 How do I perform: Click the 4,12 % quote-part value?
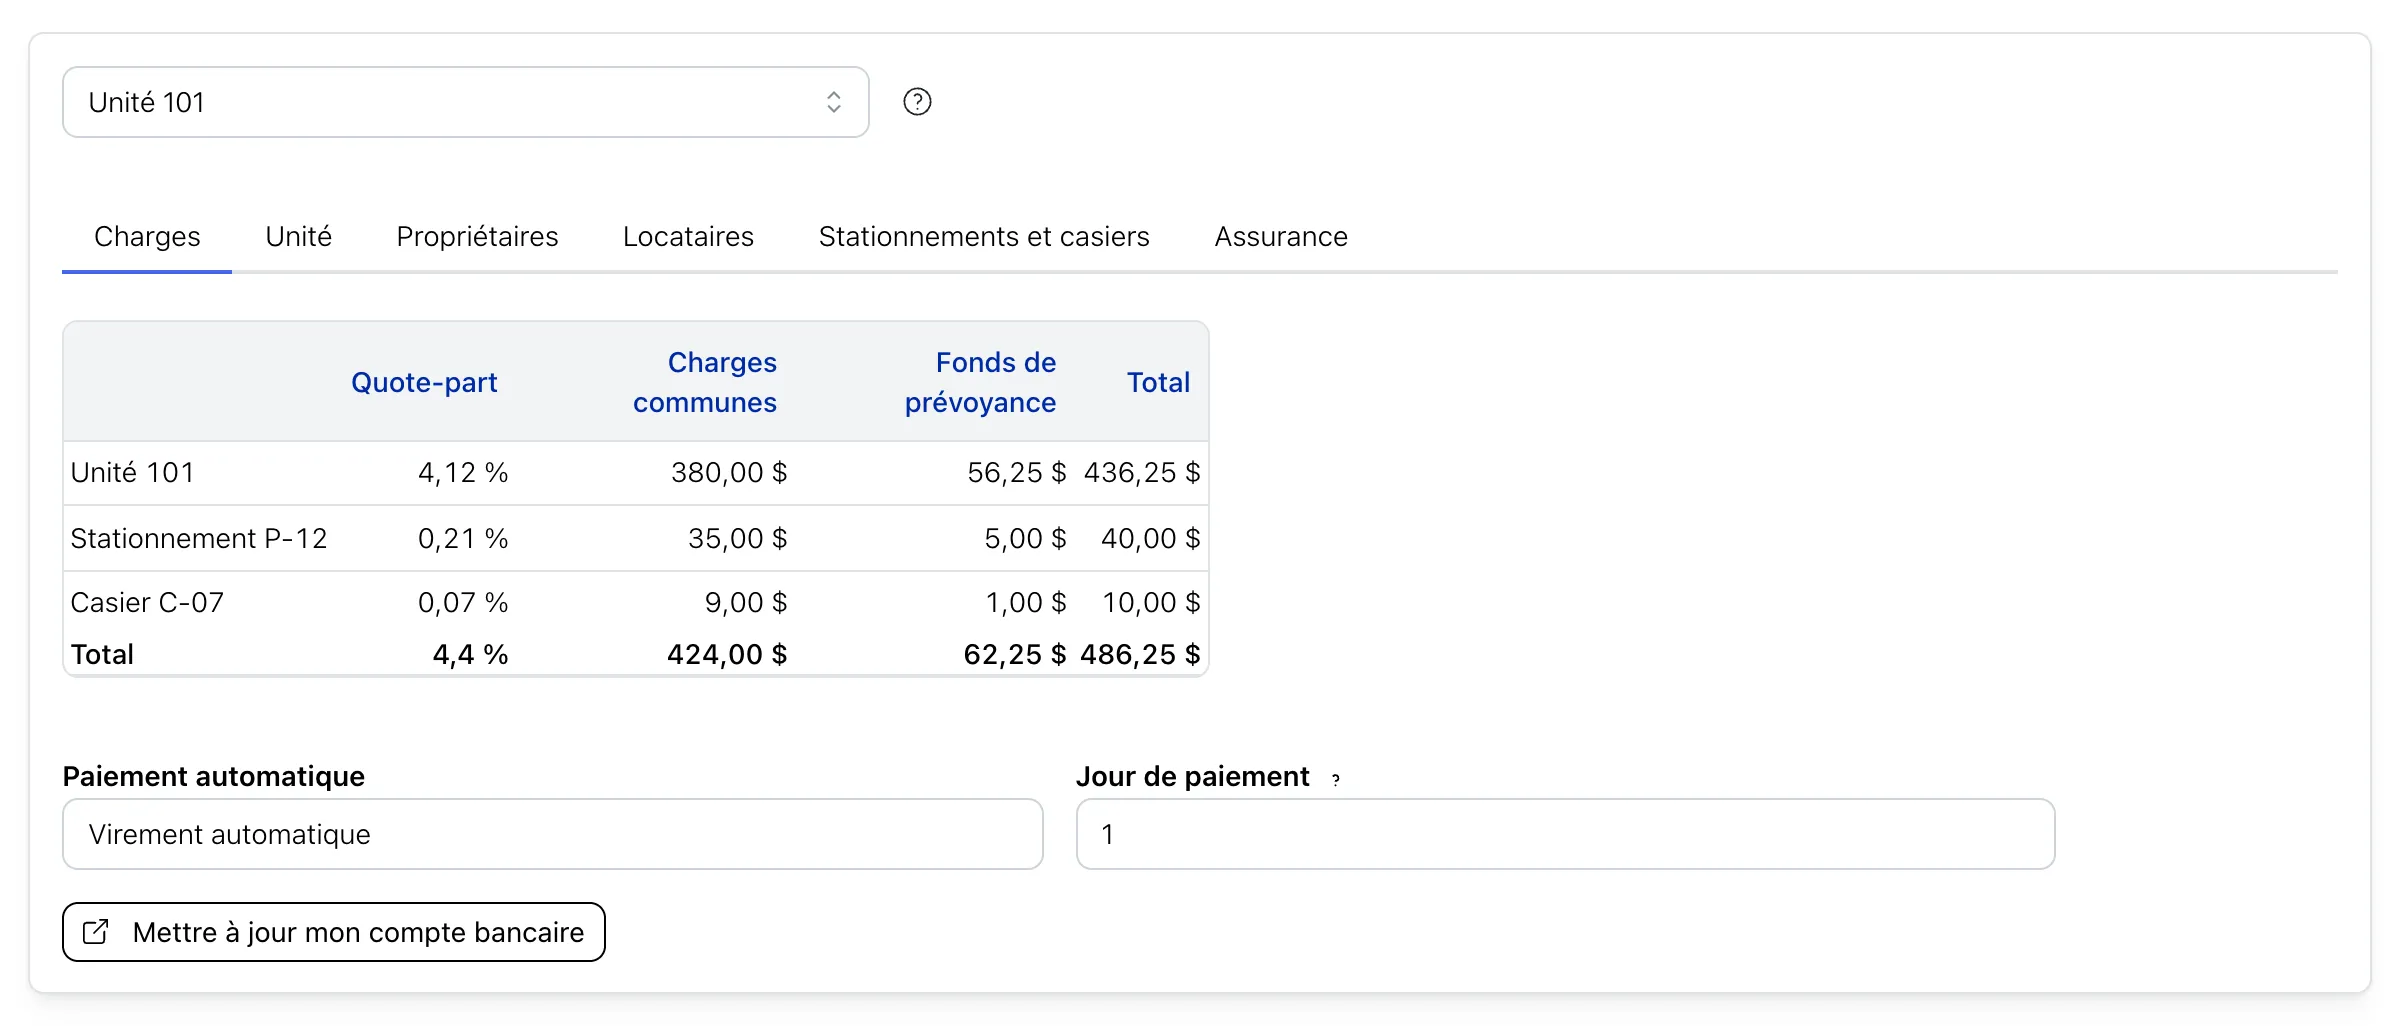point(463,473)
